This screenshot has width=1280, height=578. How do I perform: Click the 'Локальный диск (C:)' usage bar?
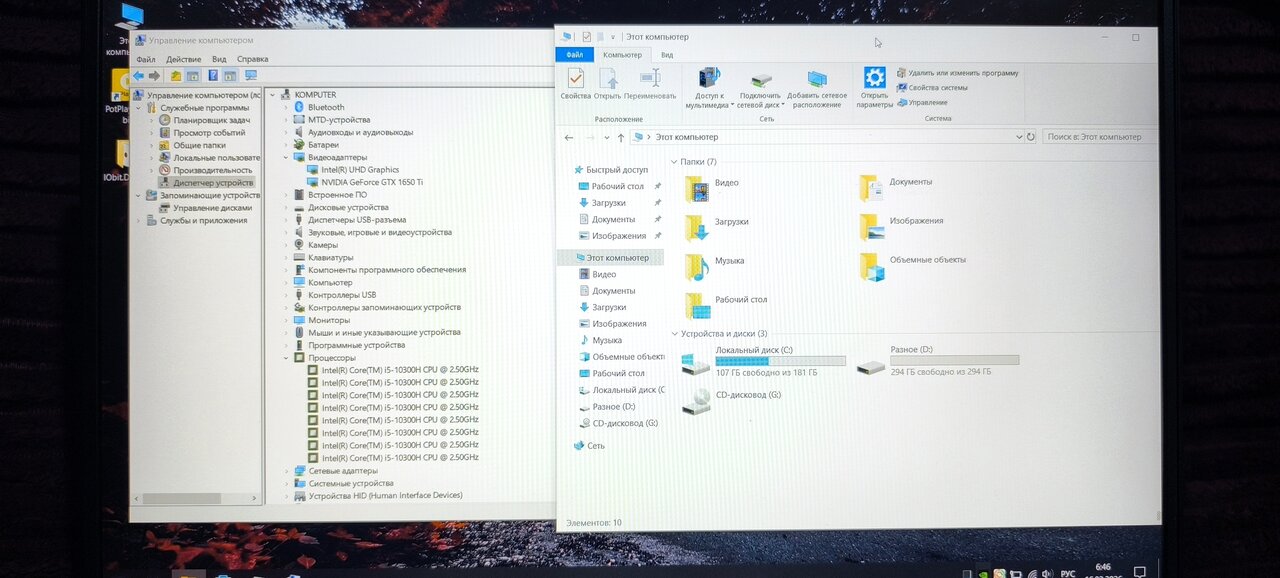(x=780, y=361)
